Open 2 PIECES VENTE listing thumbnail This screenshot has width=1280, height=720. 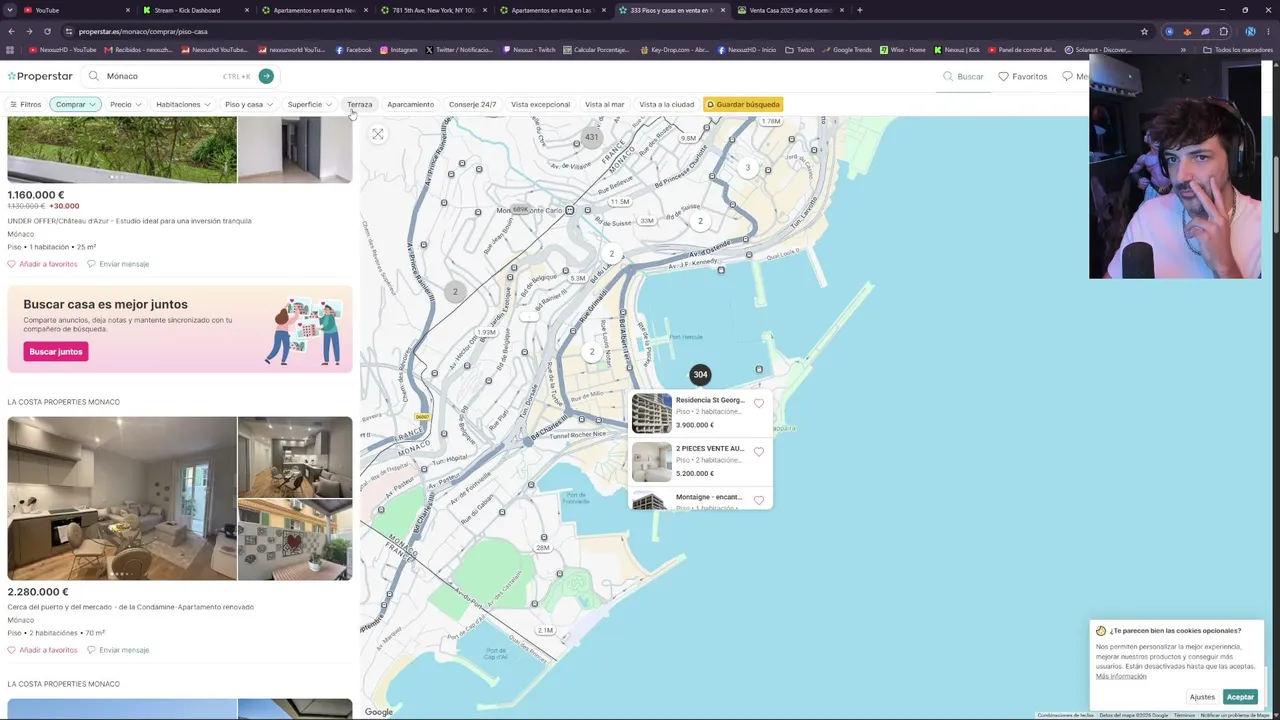point(652,462)
